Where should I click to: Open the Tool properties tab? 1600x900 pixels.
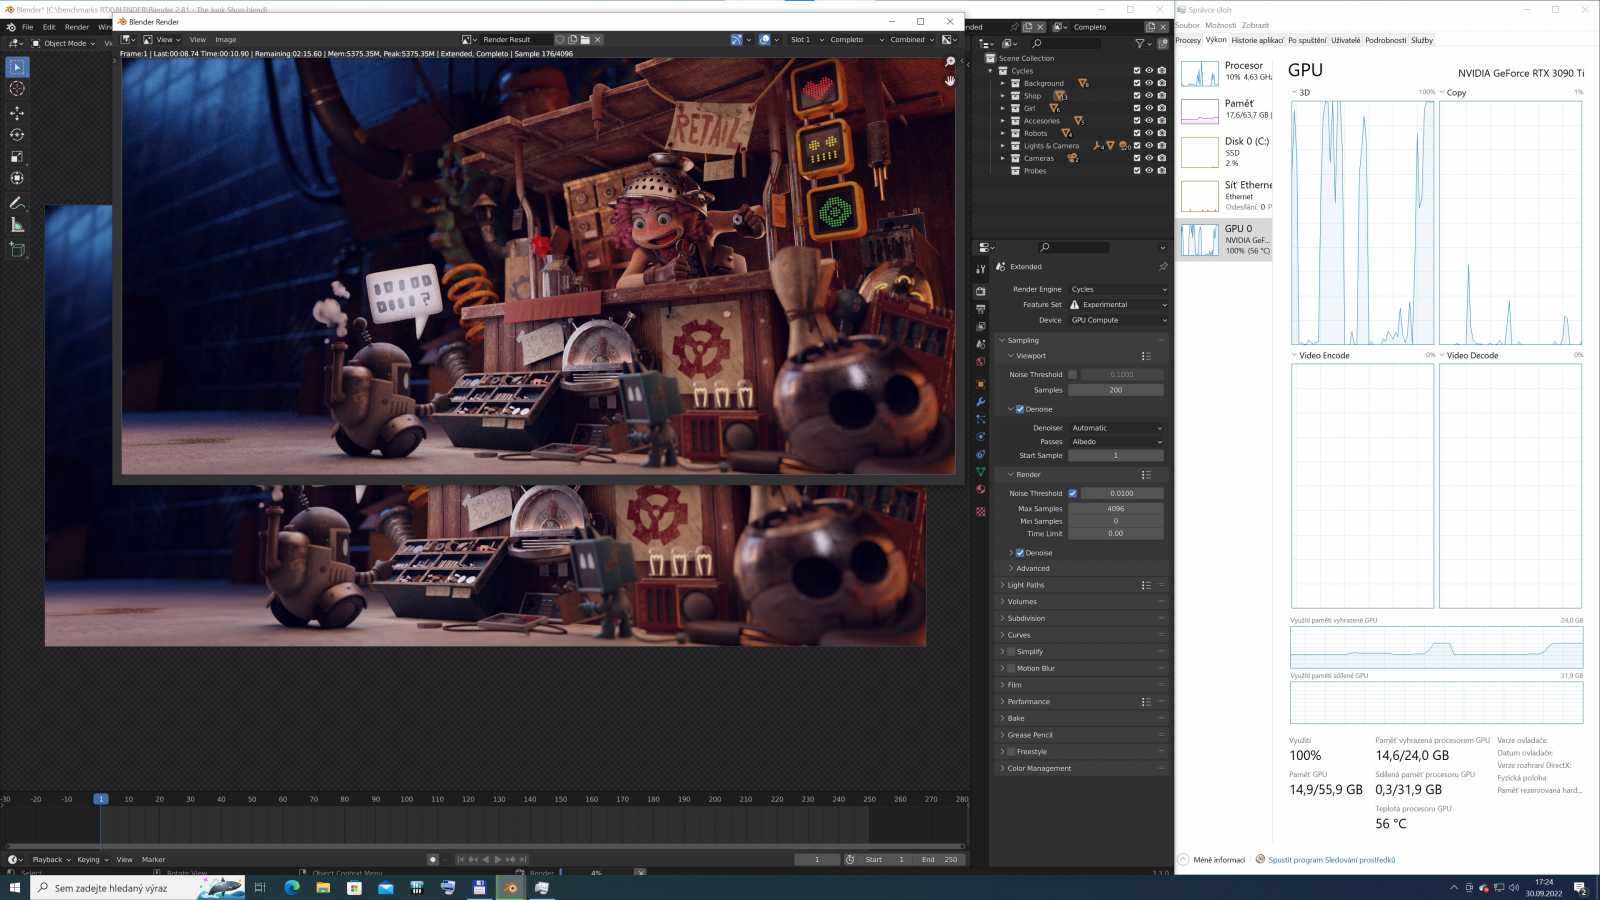click(981, 269)
